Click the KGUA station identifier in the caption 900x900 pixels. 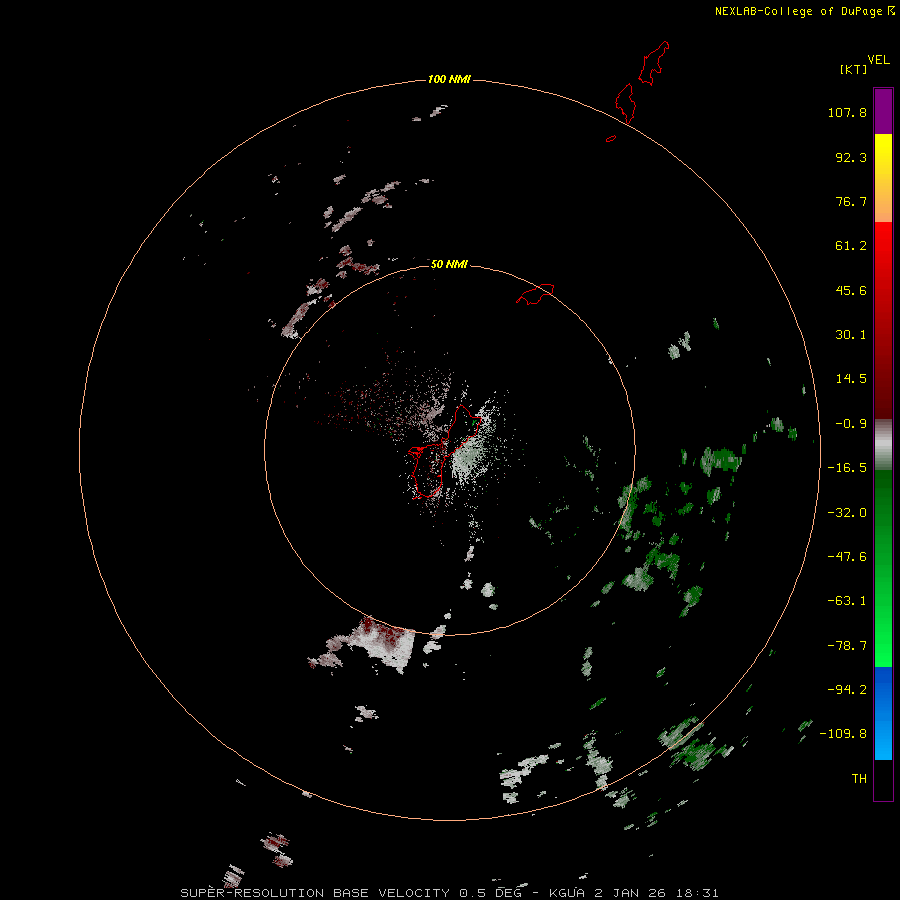567,893
